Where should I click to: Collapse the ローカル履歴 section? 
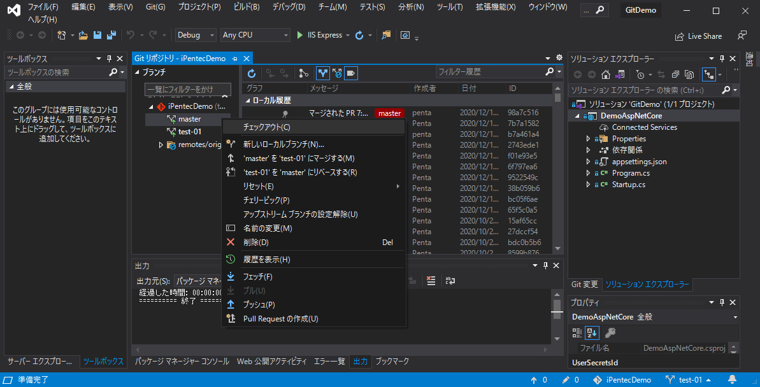(248, 100)
